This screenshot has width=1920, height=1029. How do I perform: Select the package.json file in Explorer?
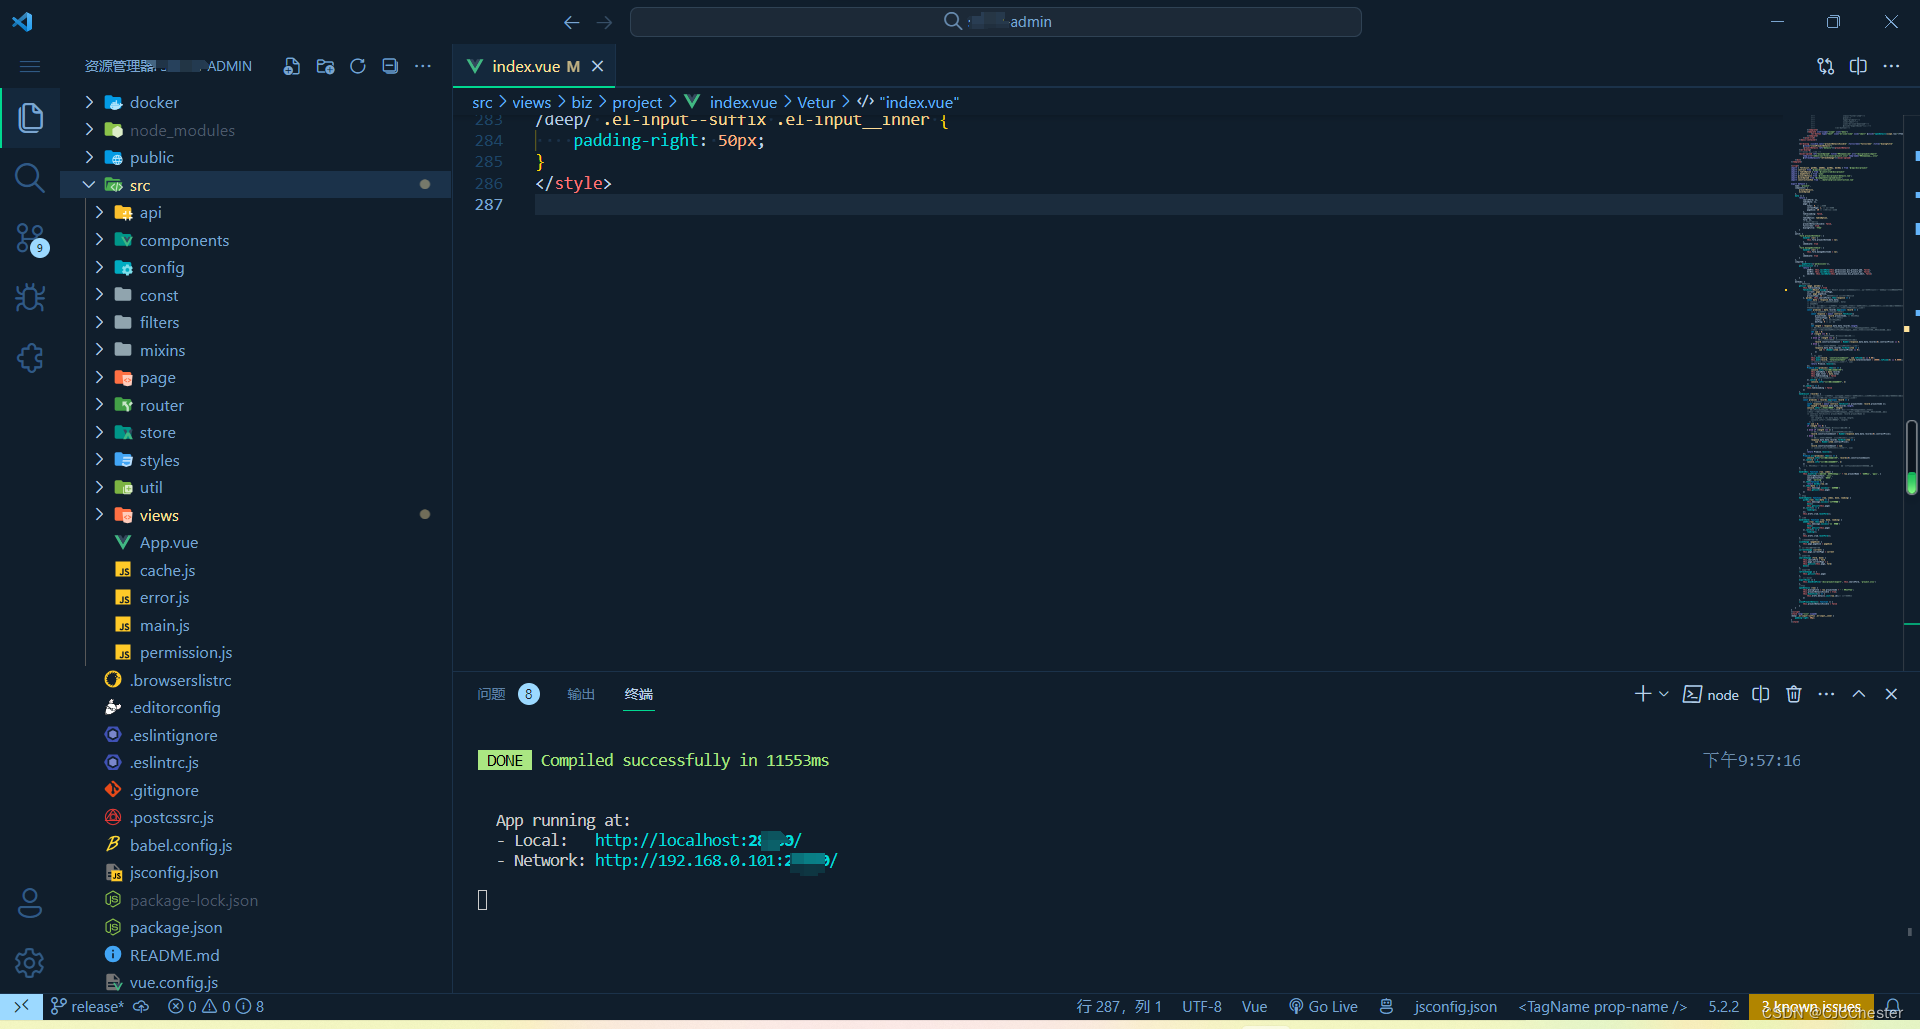(177, 927)
